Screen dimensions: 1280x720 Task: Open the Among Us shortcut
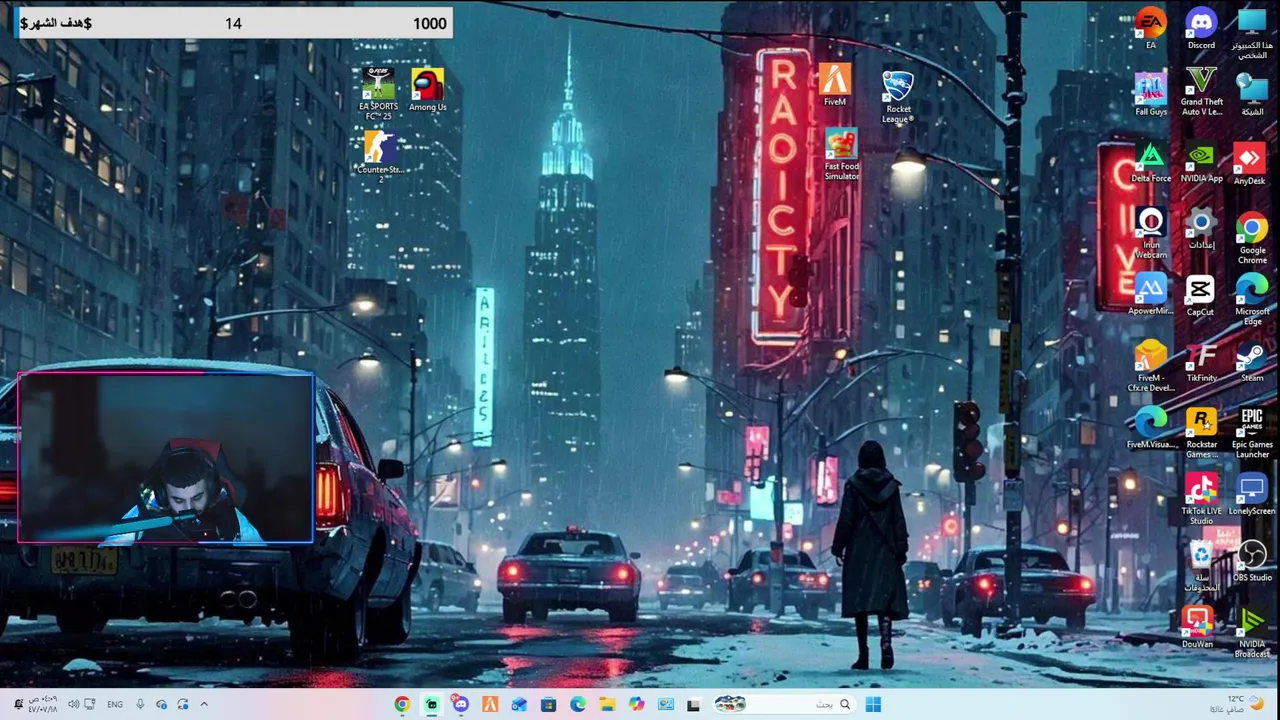(428, 89)
